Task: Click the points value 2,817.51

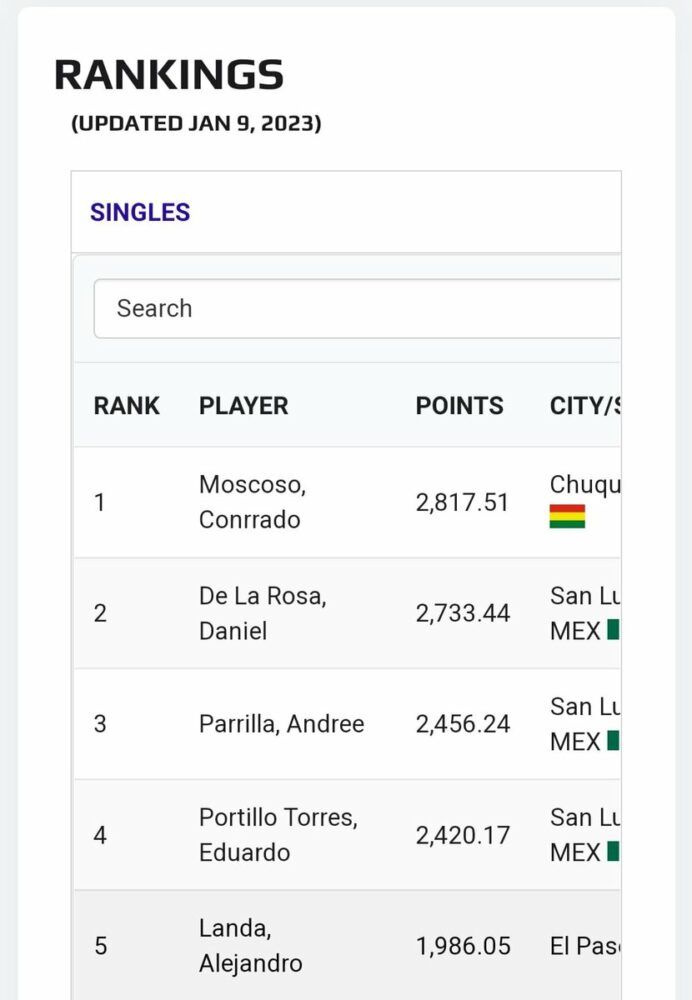Action: pos(462,502)
